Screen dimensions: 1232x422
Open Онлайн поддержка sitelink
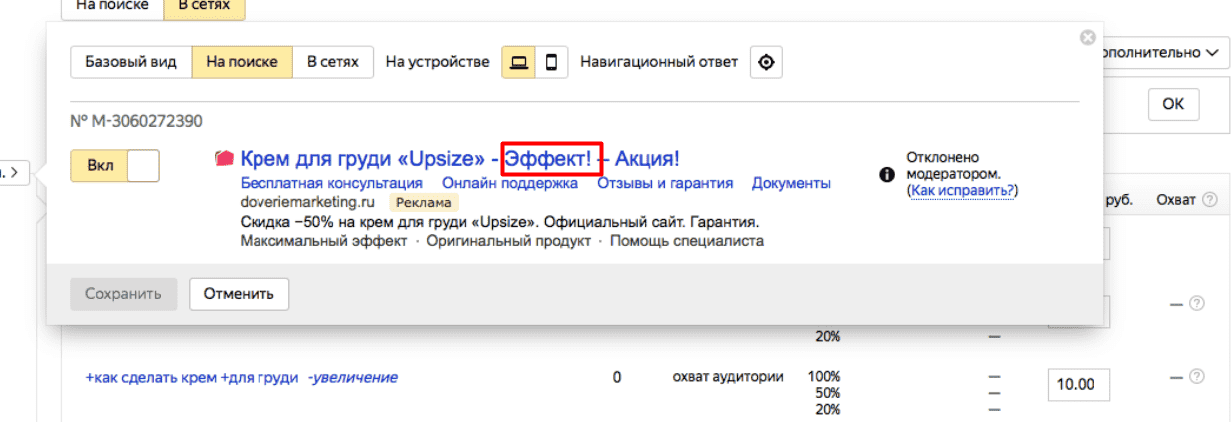click(510, 183)
